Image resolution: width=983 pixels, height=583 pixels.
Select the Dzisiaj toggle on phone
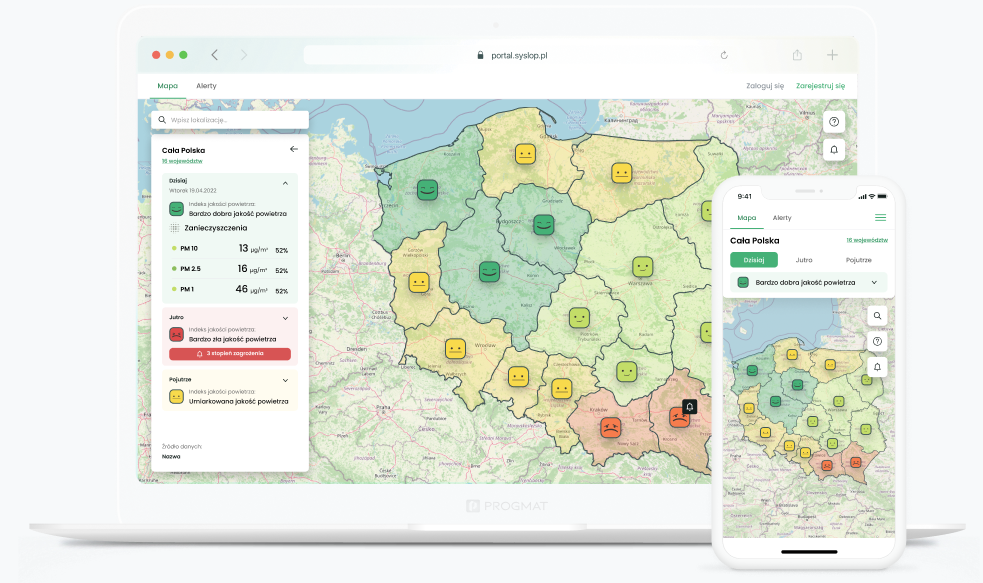coord(754,259)
